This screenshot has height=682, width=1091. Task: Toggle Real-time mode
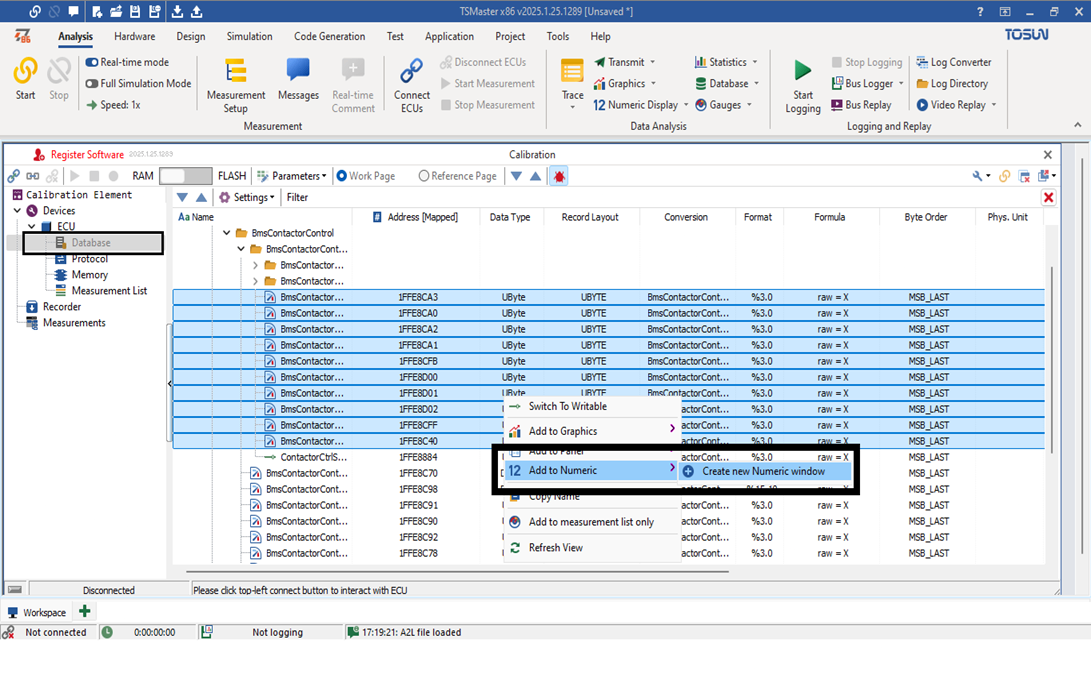[x=127, y=62]
